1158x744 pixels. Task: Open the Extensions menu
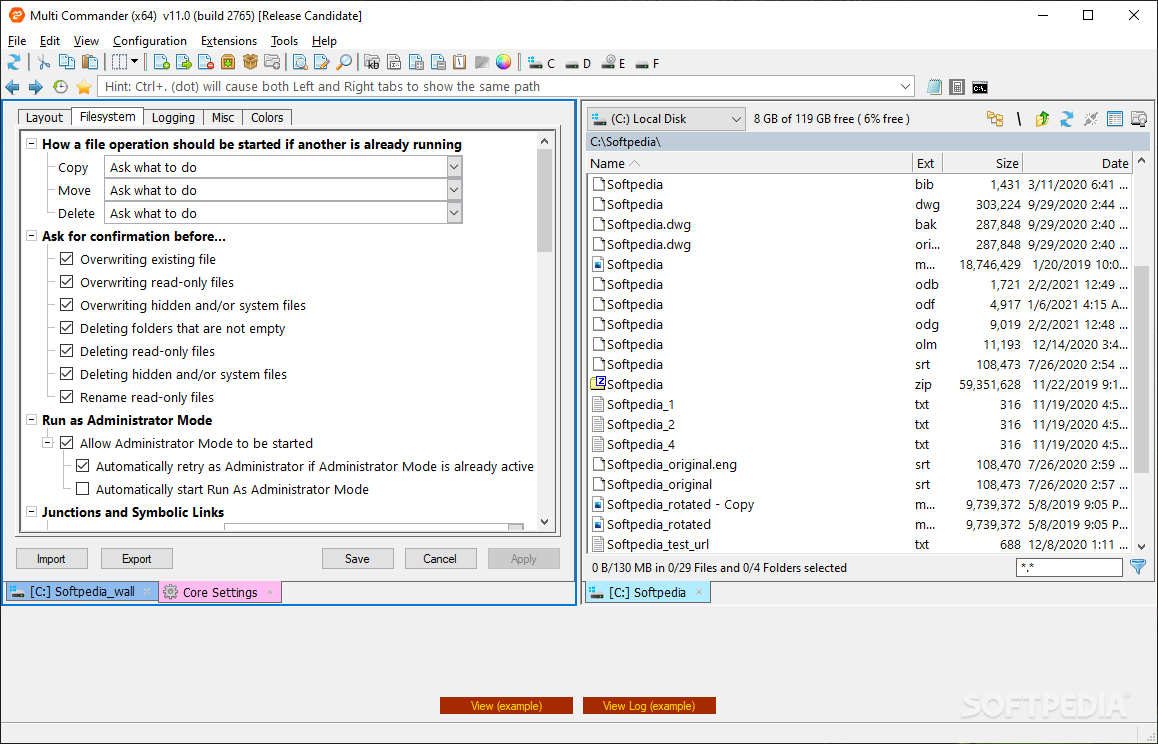click(x=229, y=41)
